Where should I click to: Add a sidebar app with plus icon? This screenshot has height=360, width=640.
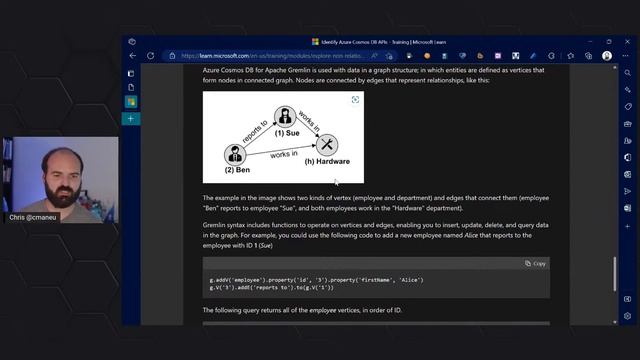[x=628, y=226]
